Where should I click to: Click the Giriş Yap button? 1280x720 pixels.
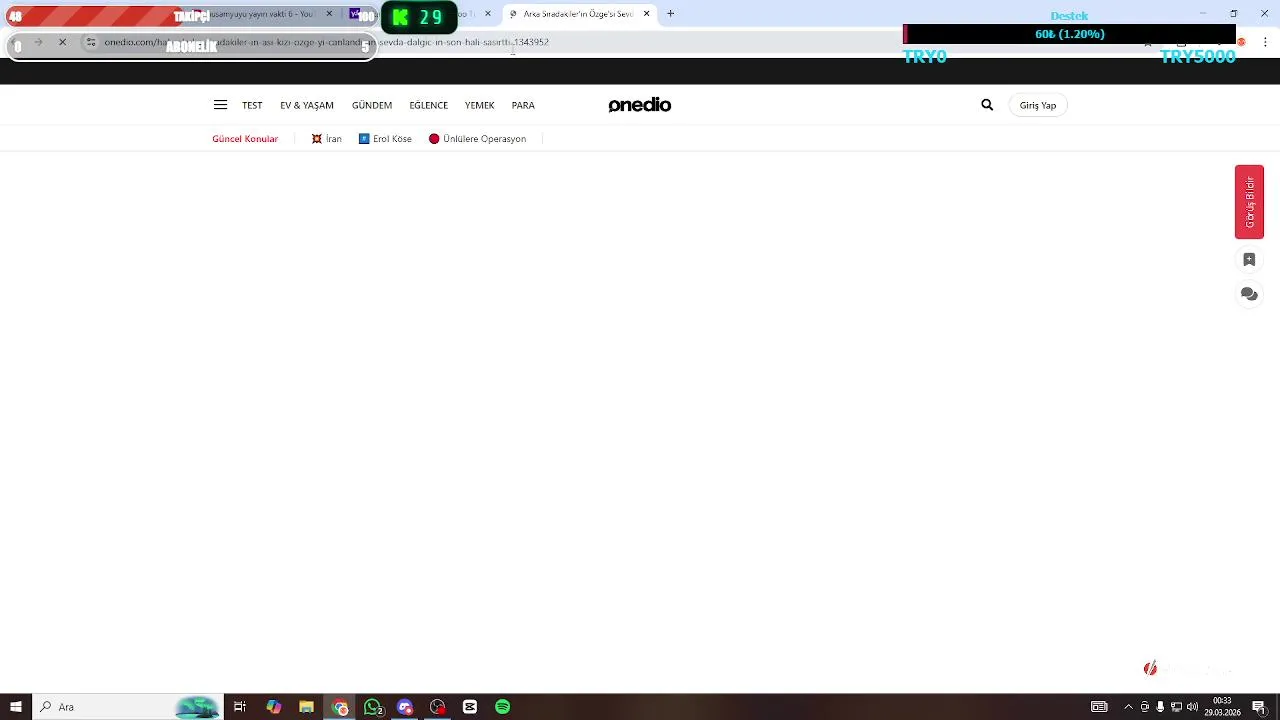(x=1038, y=105)
